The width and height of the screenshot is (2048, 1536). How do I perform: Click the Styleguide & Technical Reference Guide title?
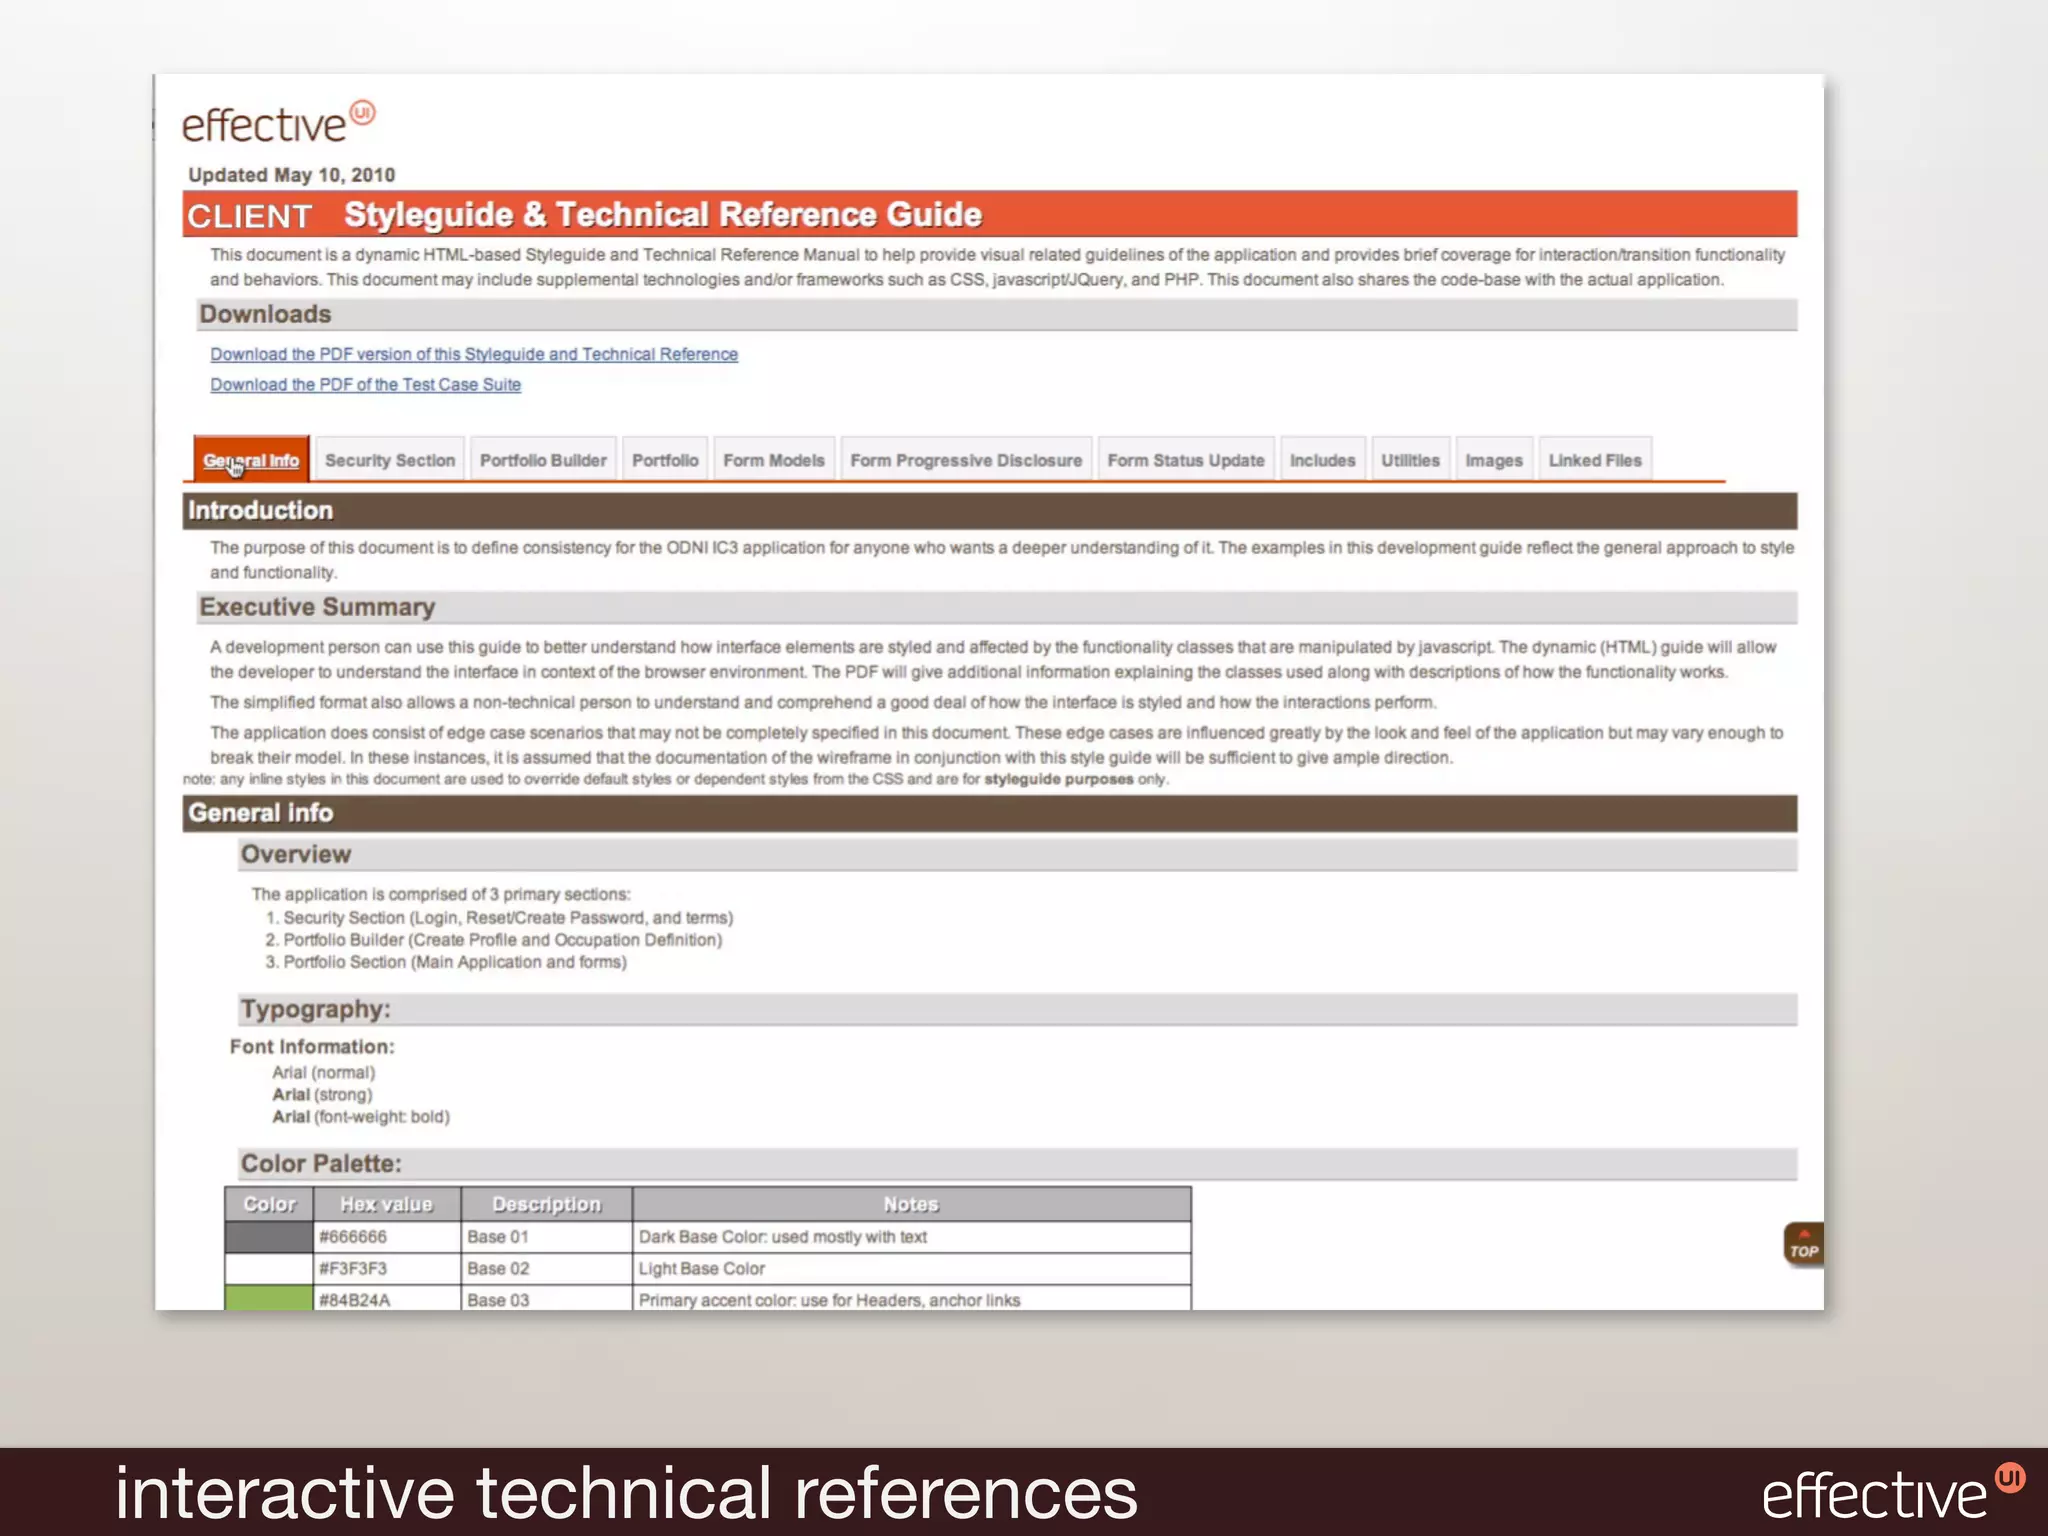pyautogui.click(x=663, y=214)
